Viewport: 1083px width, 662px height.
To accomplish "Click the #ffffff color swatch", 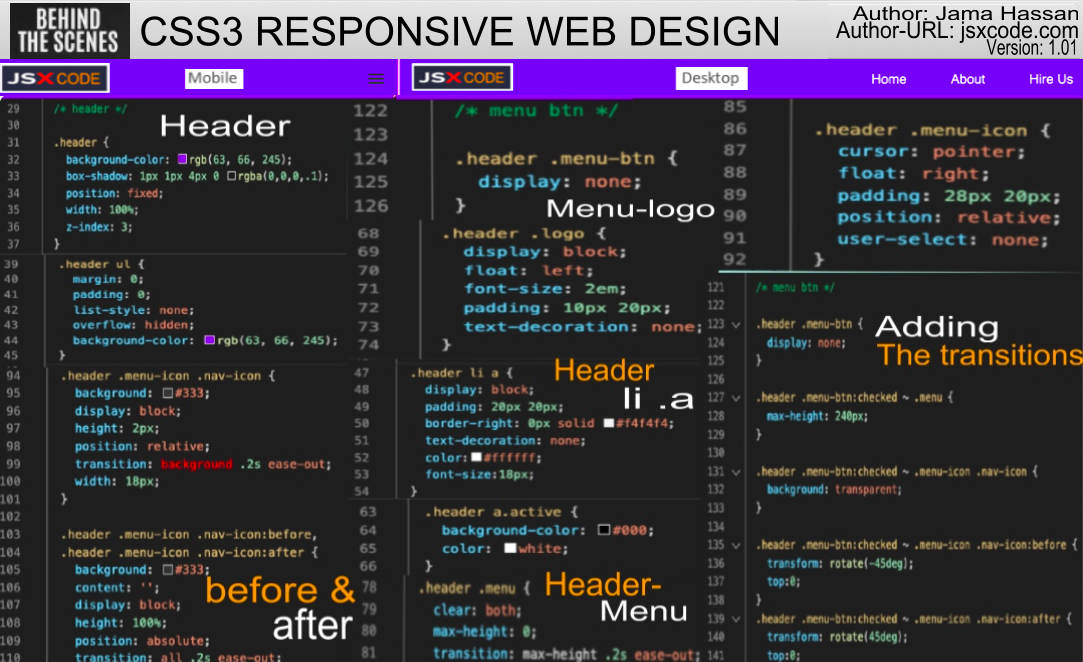I will tap(476, 457).
